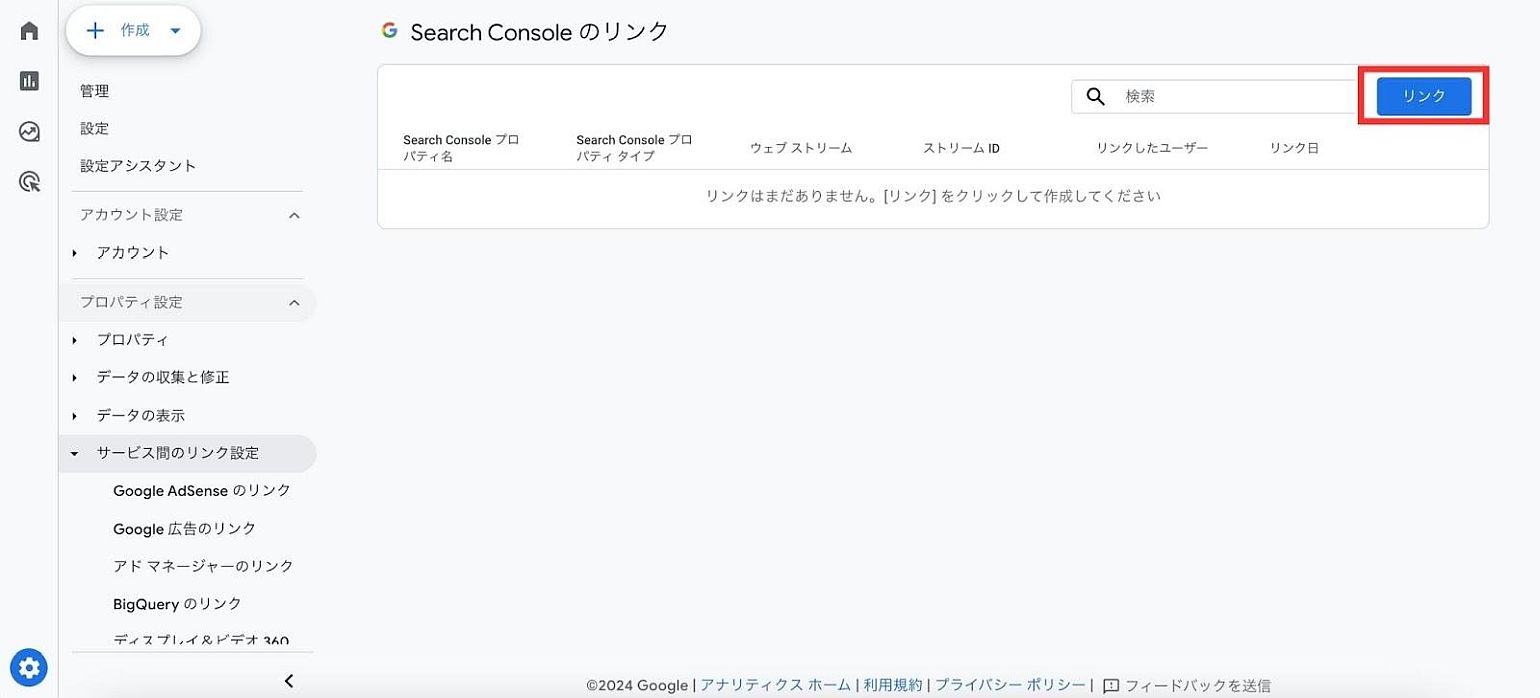Collapse the sidebar with the left chevron
The width and height of the screenshot is (1540, 698).
(289, 681)
